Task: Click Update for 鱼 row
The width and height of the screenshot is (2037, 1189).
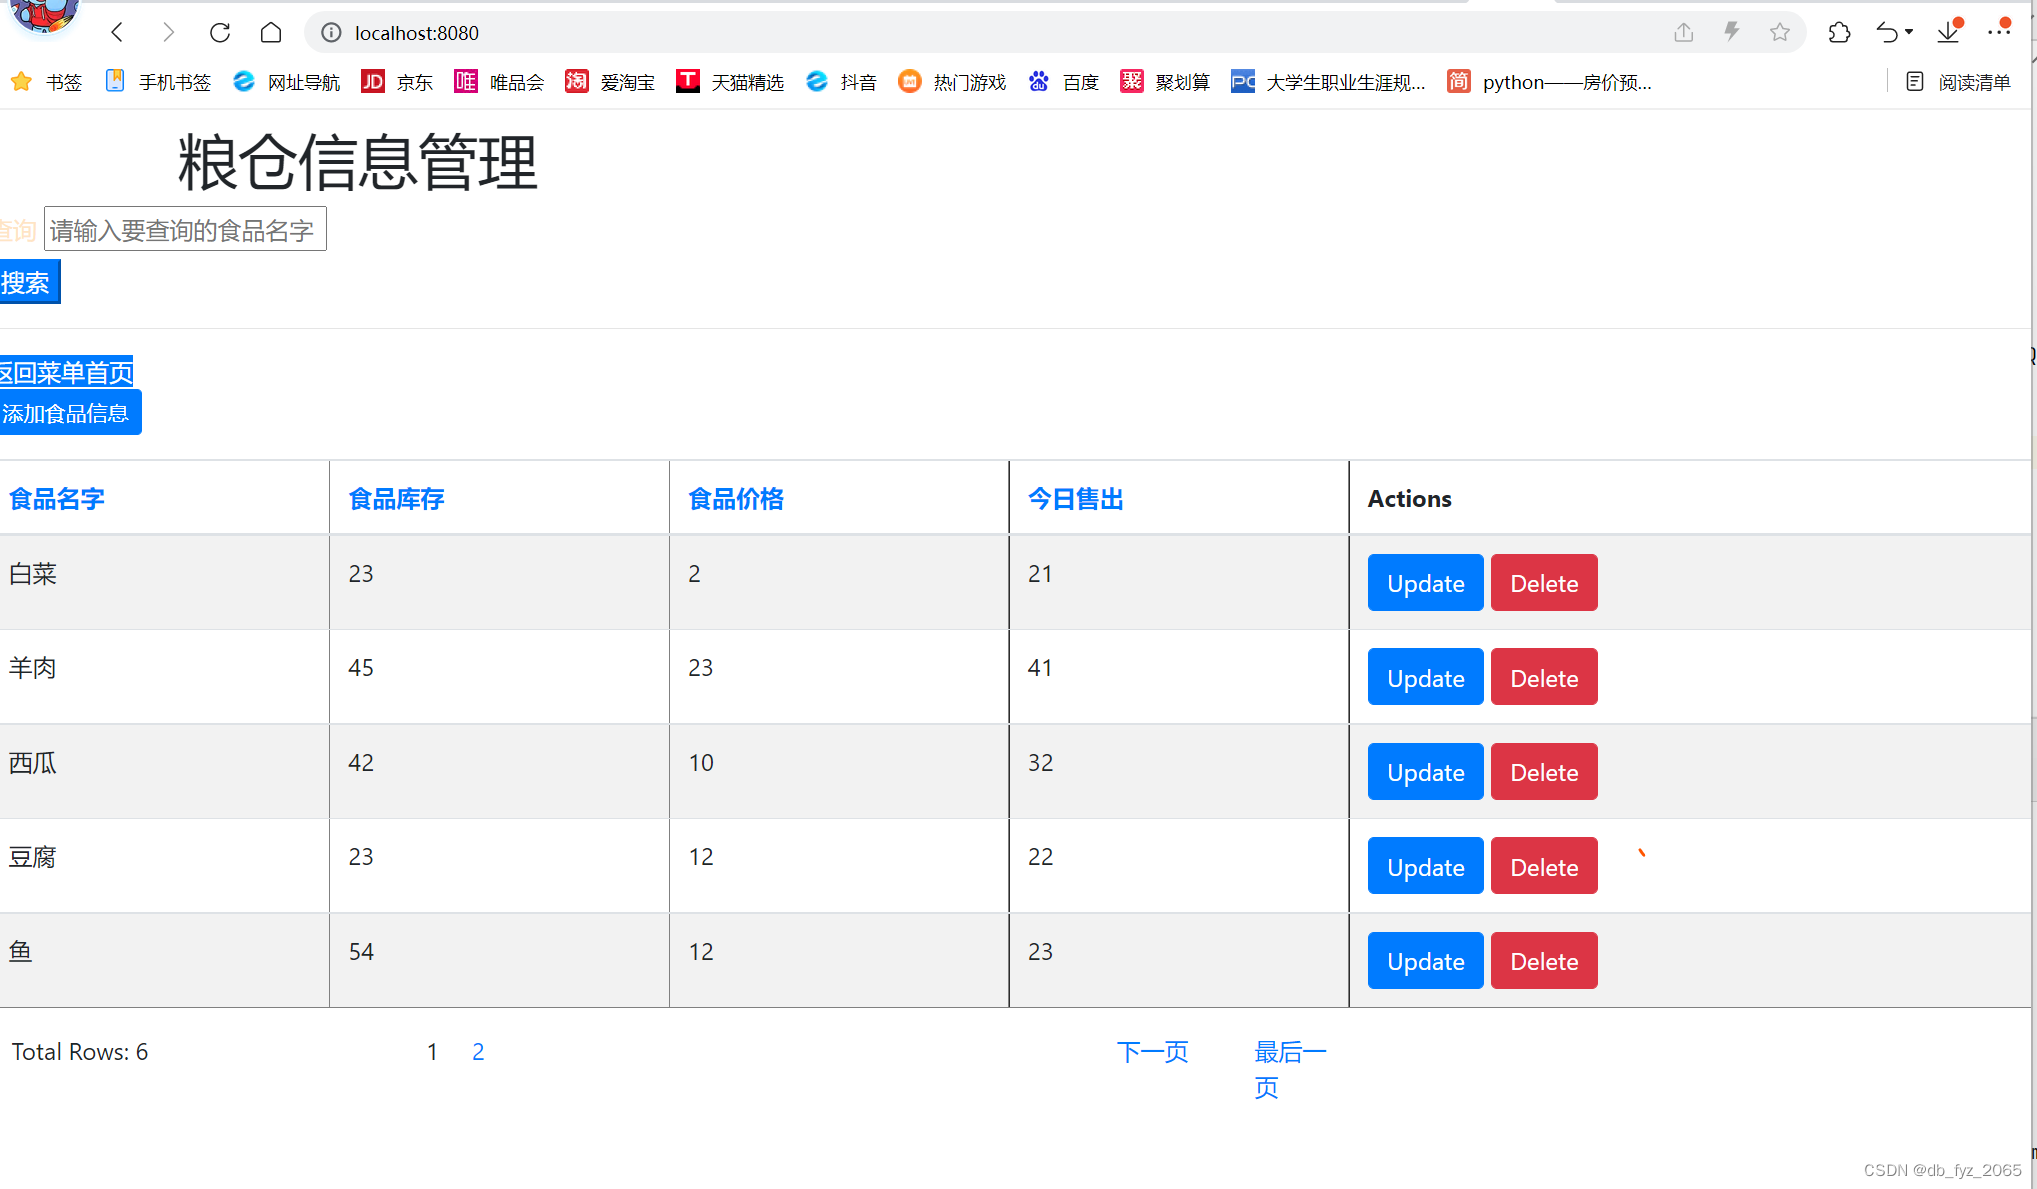Action: pyautogui.click(x=1425, y=961)
